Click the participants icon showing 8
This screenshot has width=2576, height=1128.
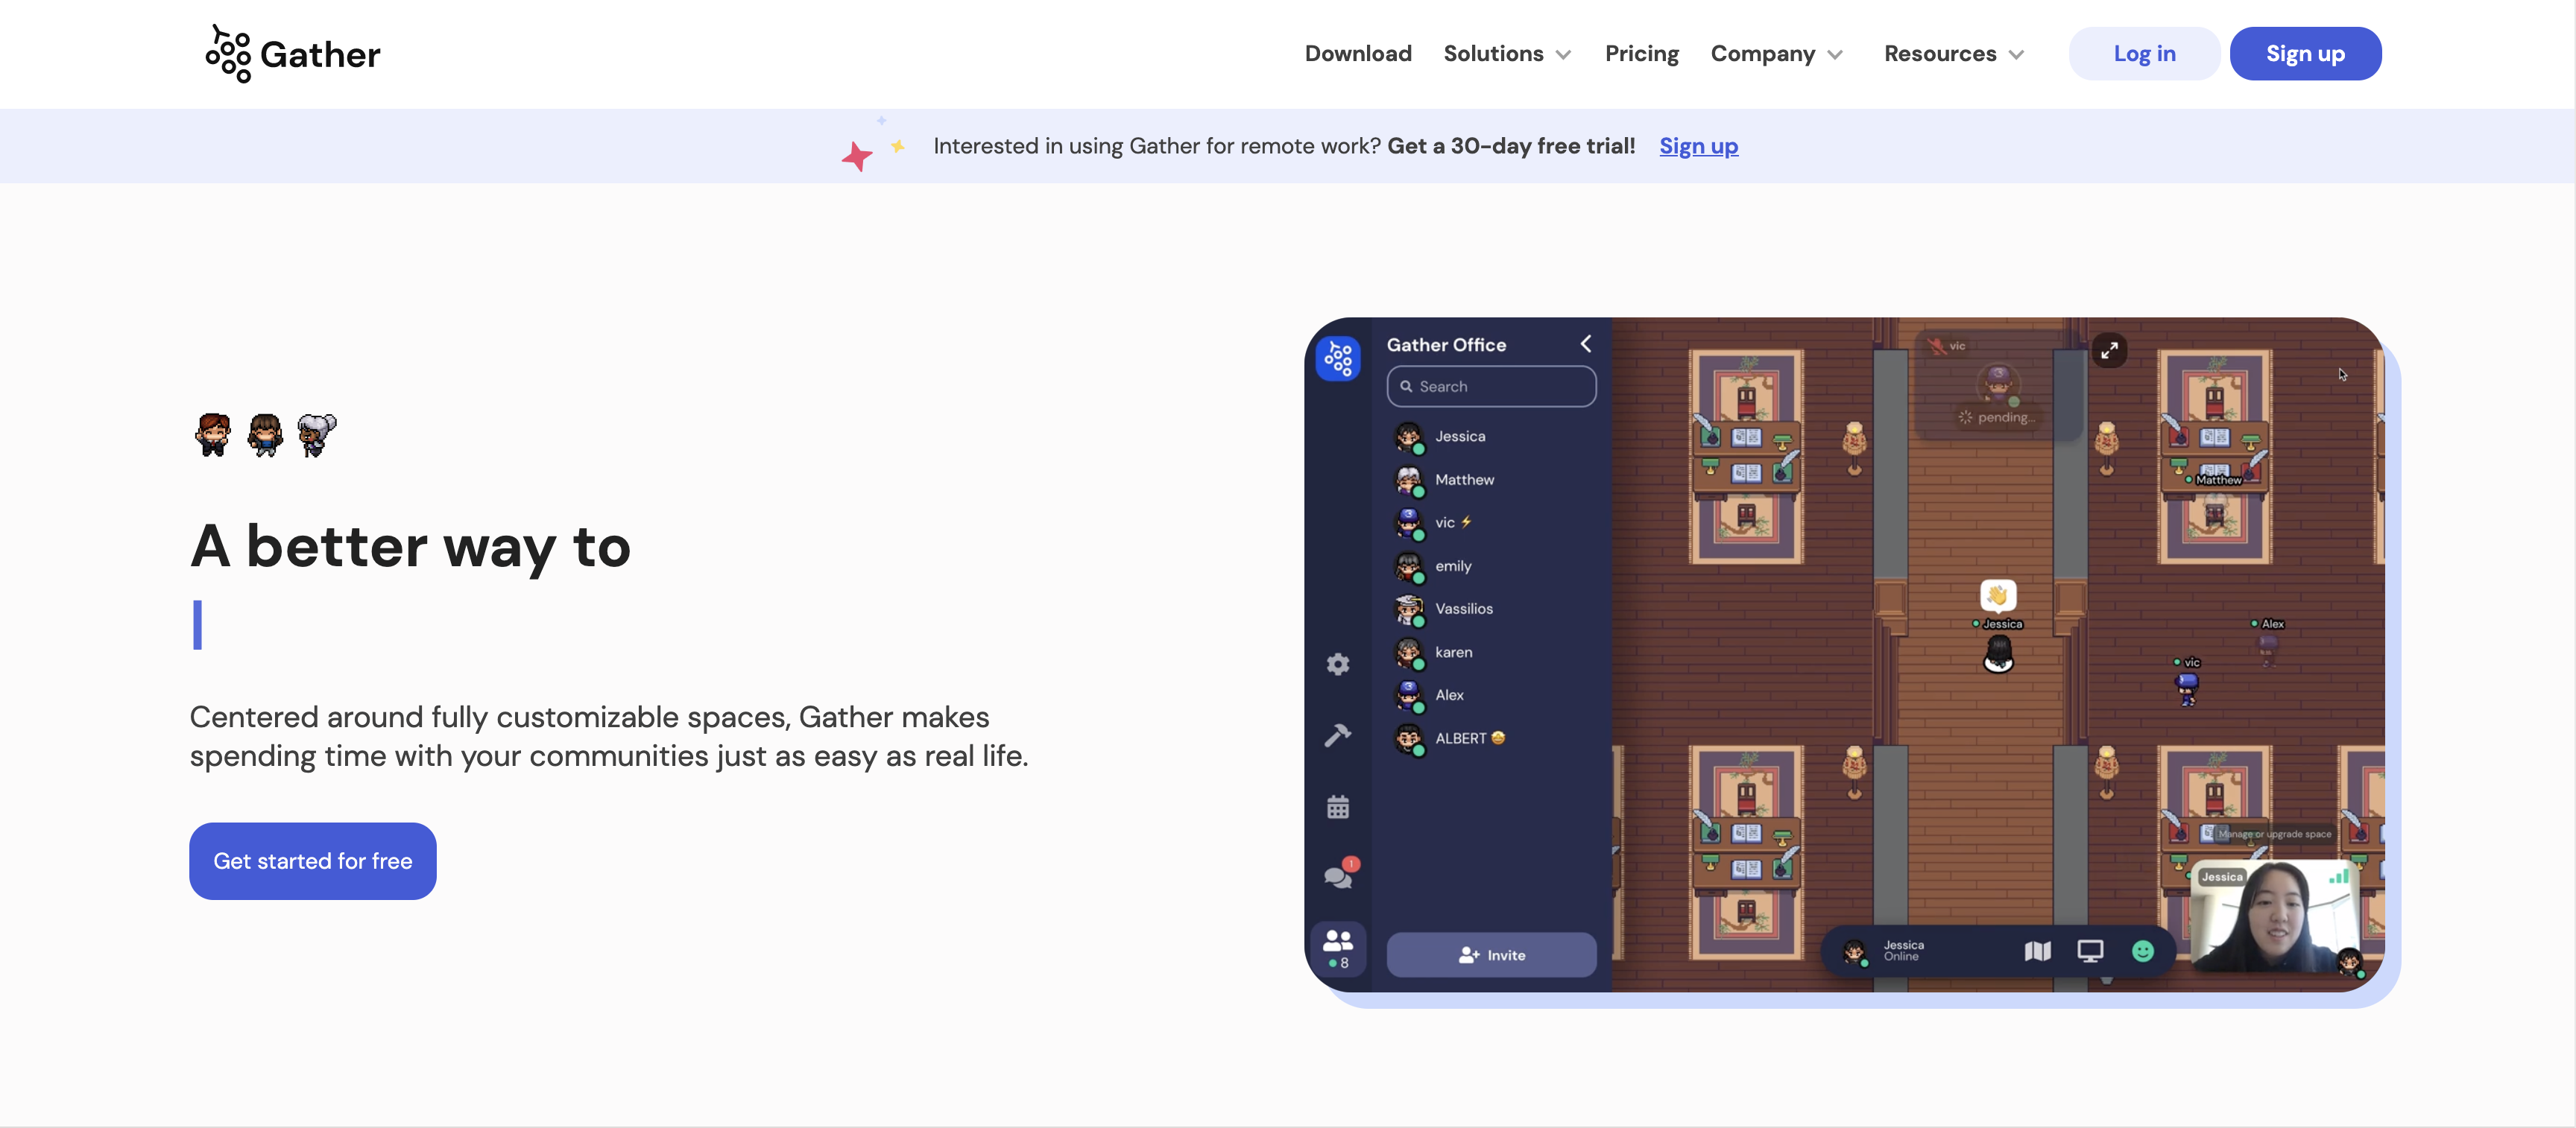(x=1337, y=947)
